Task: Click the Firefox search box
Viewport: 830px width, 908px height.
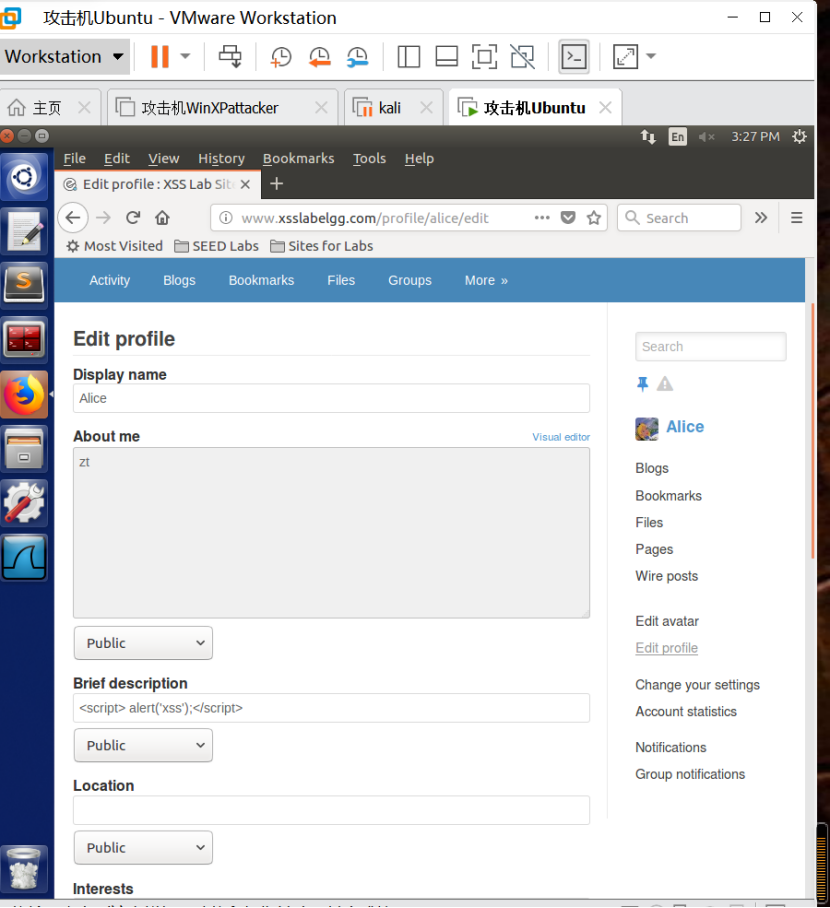Action: point(679,218)
